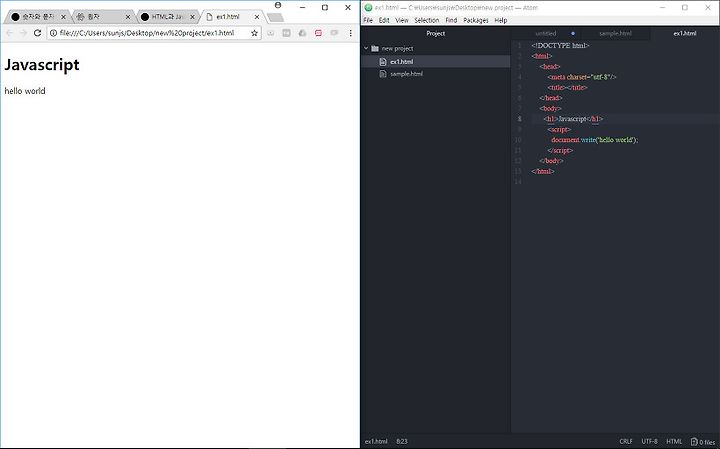This screenshot has height=449, width=720.
Task: Close the HTML과 Ja... Chrome tab
Action: click(x=192, y=17)
